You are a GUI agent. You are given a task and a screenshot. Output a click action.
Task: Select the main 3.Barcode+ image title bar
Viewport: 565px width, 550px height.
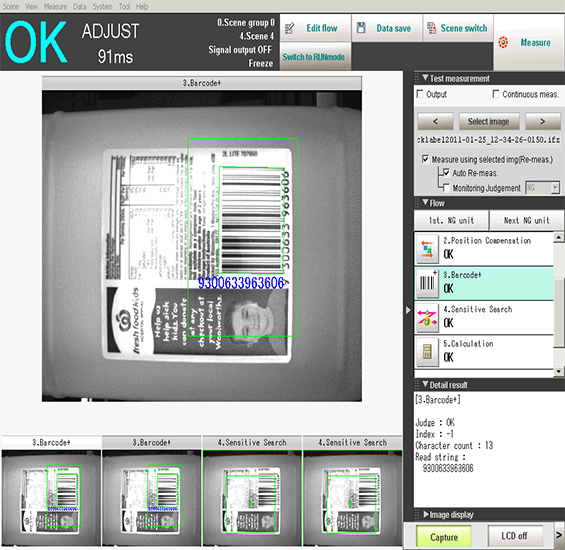[202, 83]
